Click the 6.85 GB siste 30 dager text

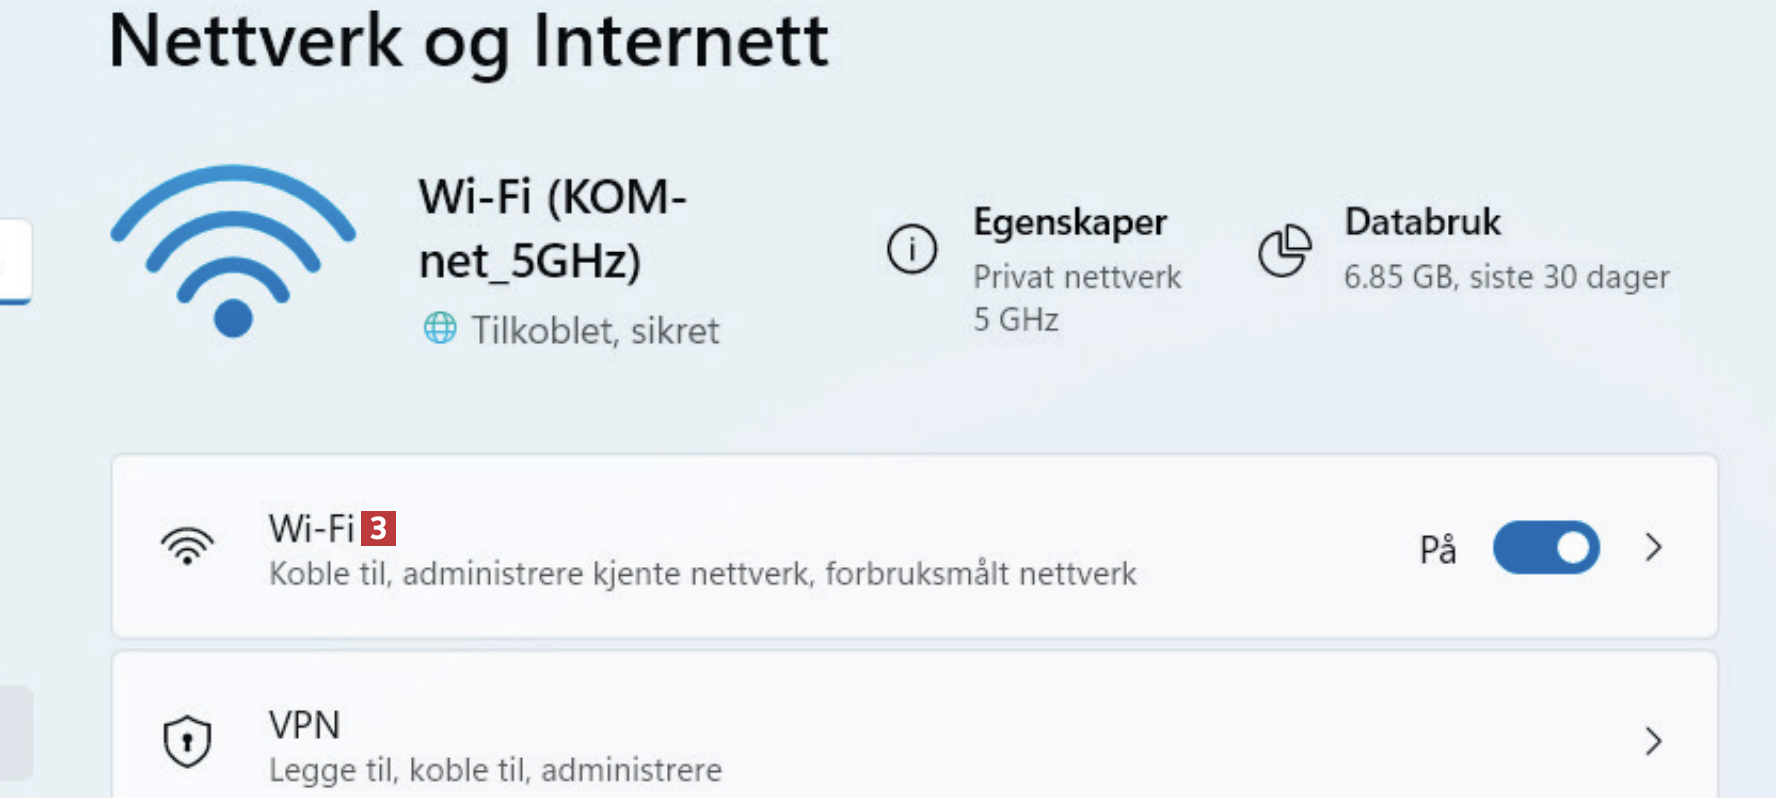point(1506,277)
